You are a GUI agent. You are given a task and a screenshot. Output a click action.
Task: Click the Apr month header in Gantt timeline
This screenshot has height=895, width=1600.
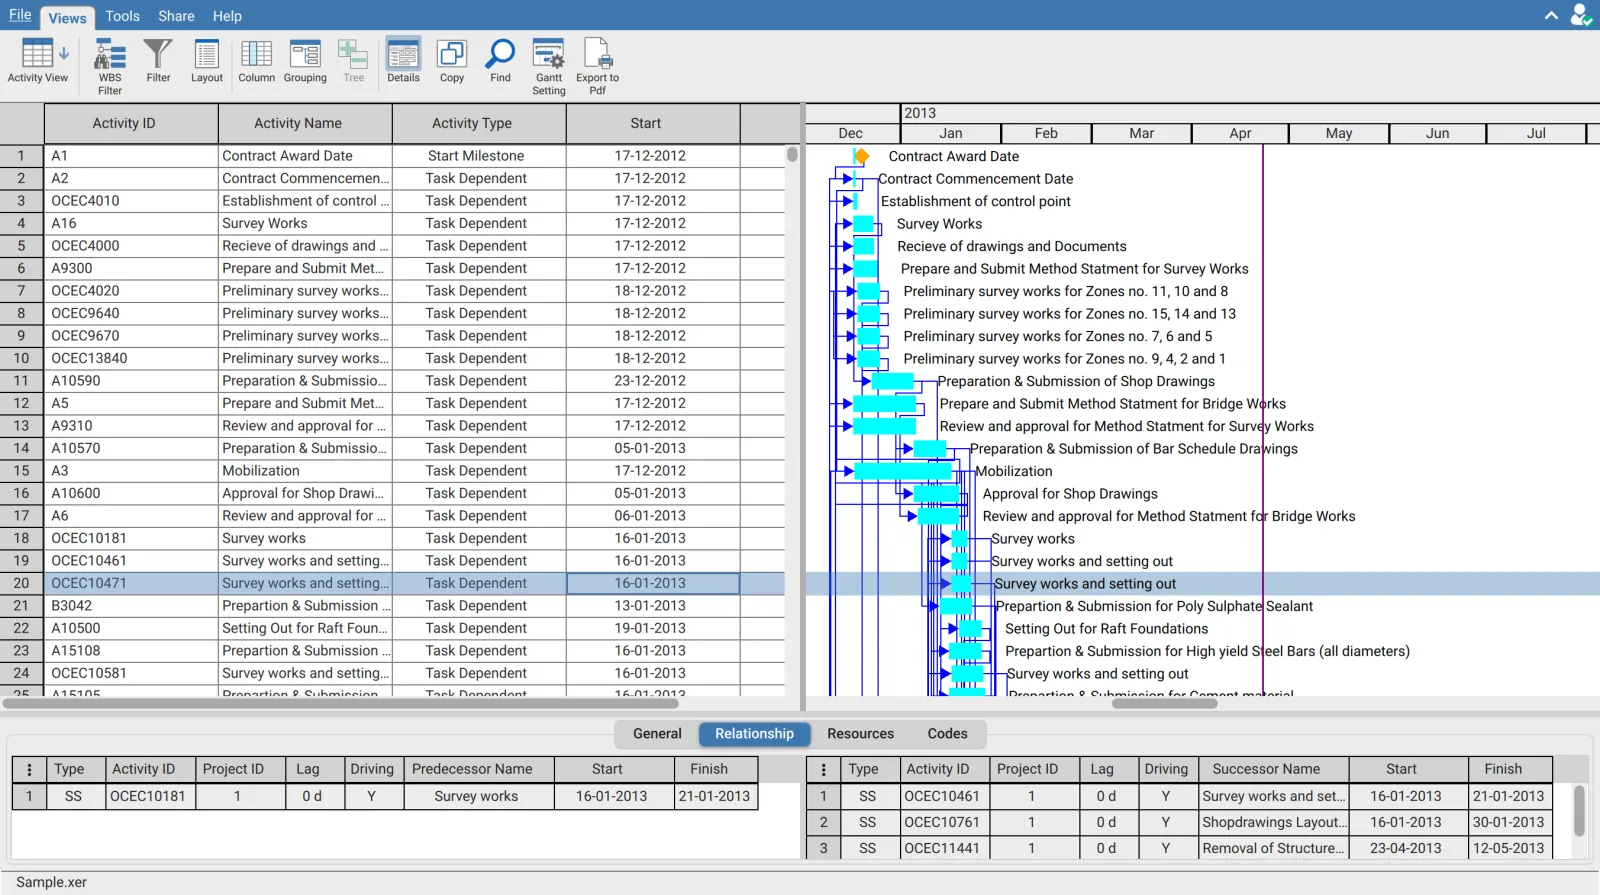(1240, 133)
